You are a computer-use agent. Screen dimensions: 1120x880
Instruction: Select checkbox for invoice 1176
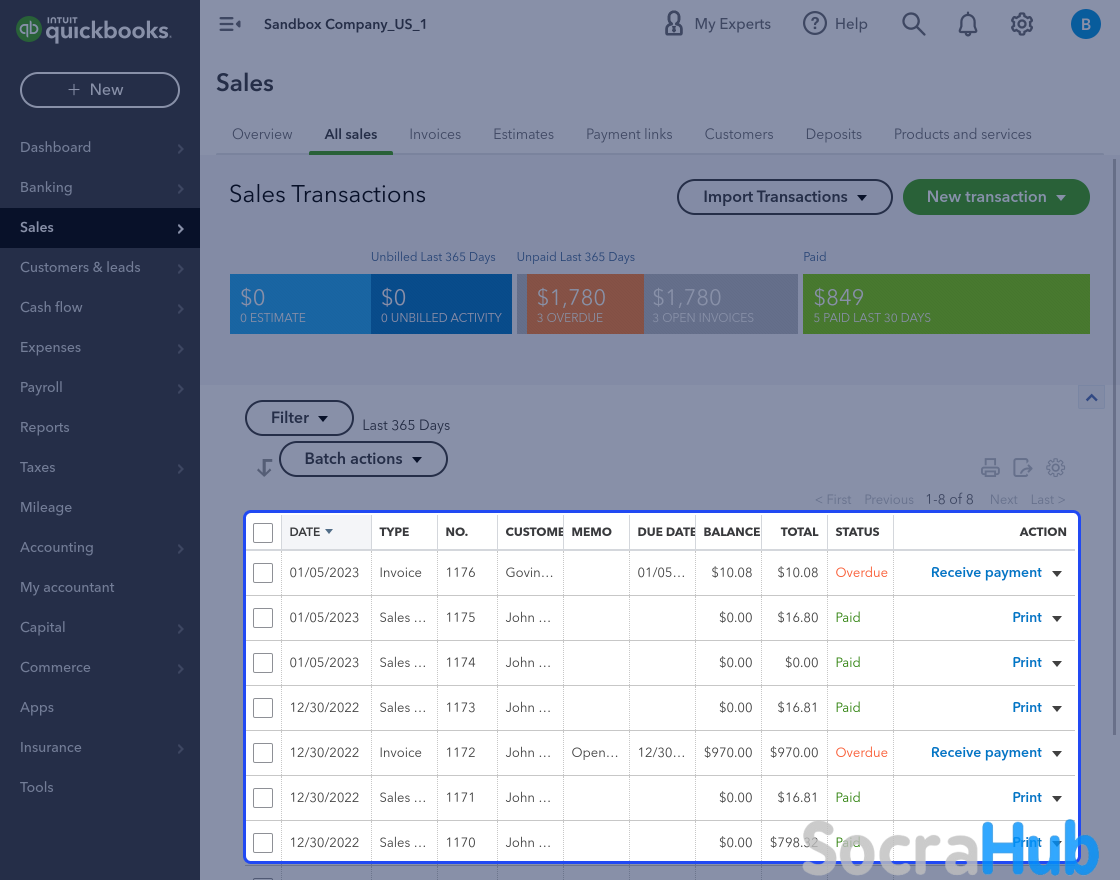point(263,573)
